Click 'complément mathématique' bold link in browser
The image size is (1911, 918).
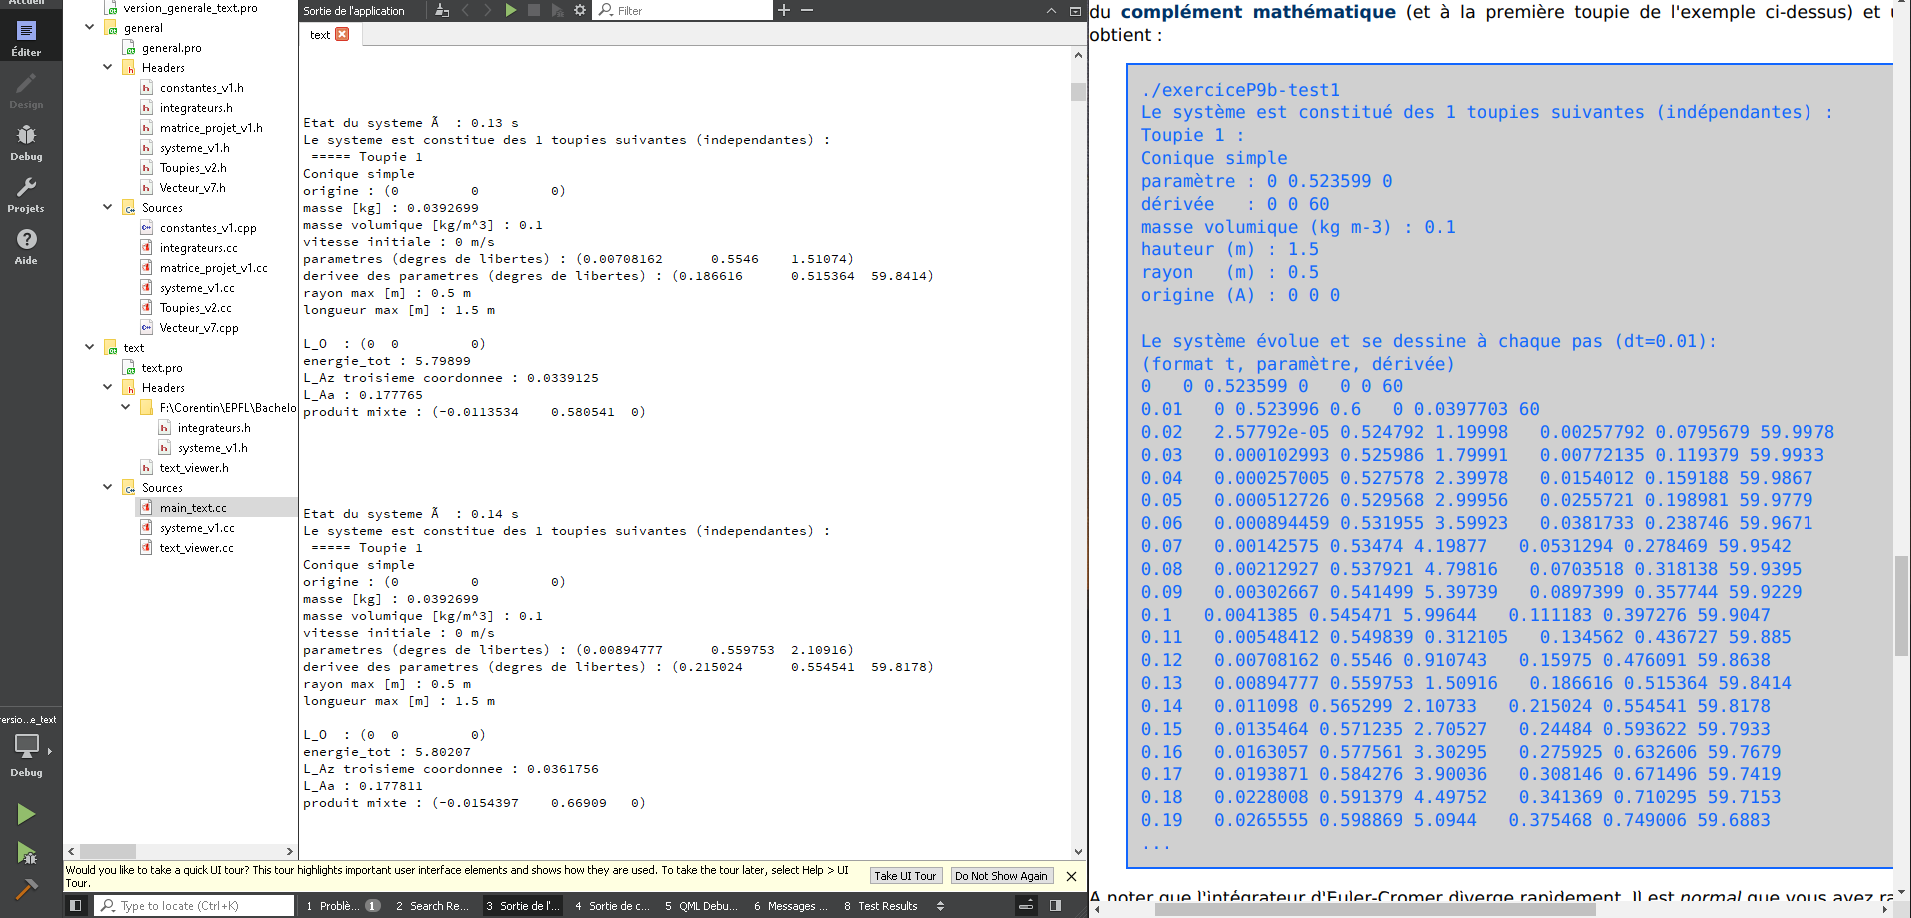(1258, 12)
